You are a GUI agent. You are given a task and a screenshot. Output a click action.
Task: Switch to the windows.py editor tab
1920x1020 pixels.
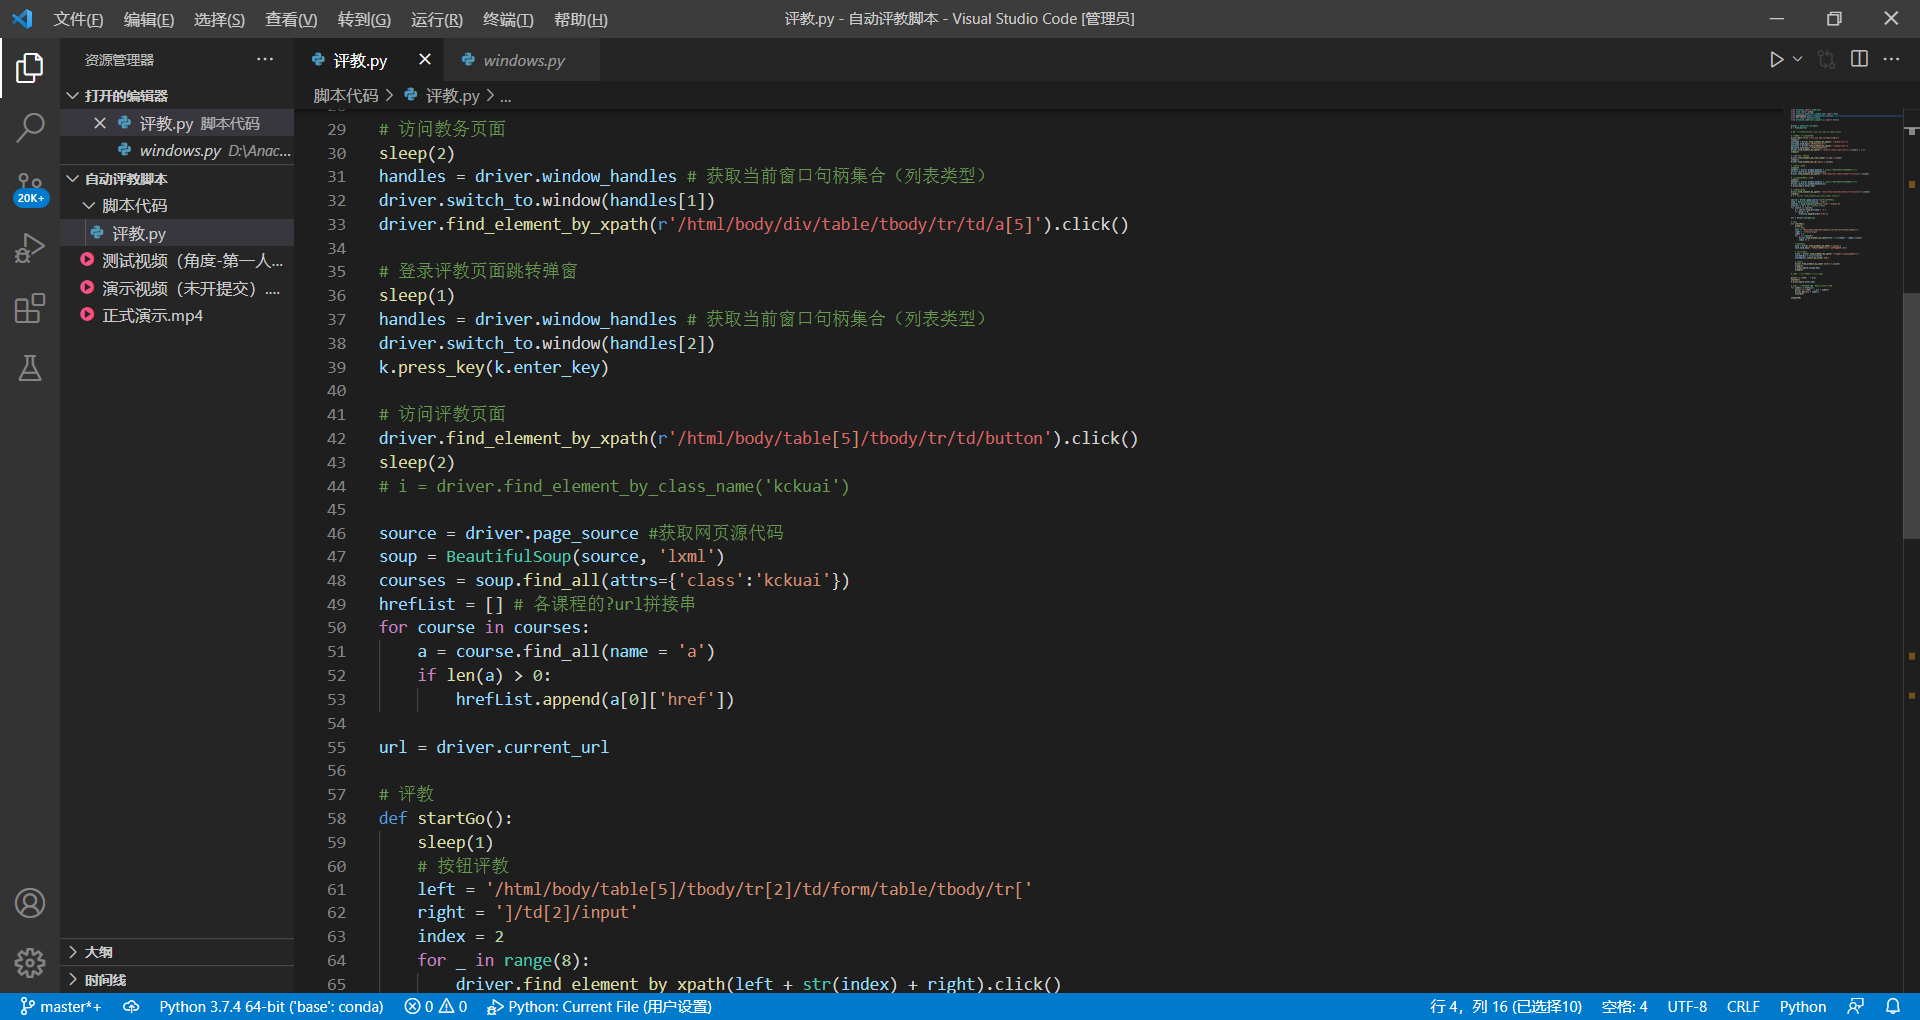(520, 60)
